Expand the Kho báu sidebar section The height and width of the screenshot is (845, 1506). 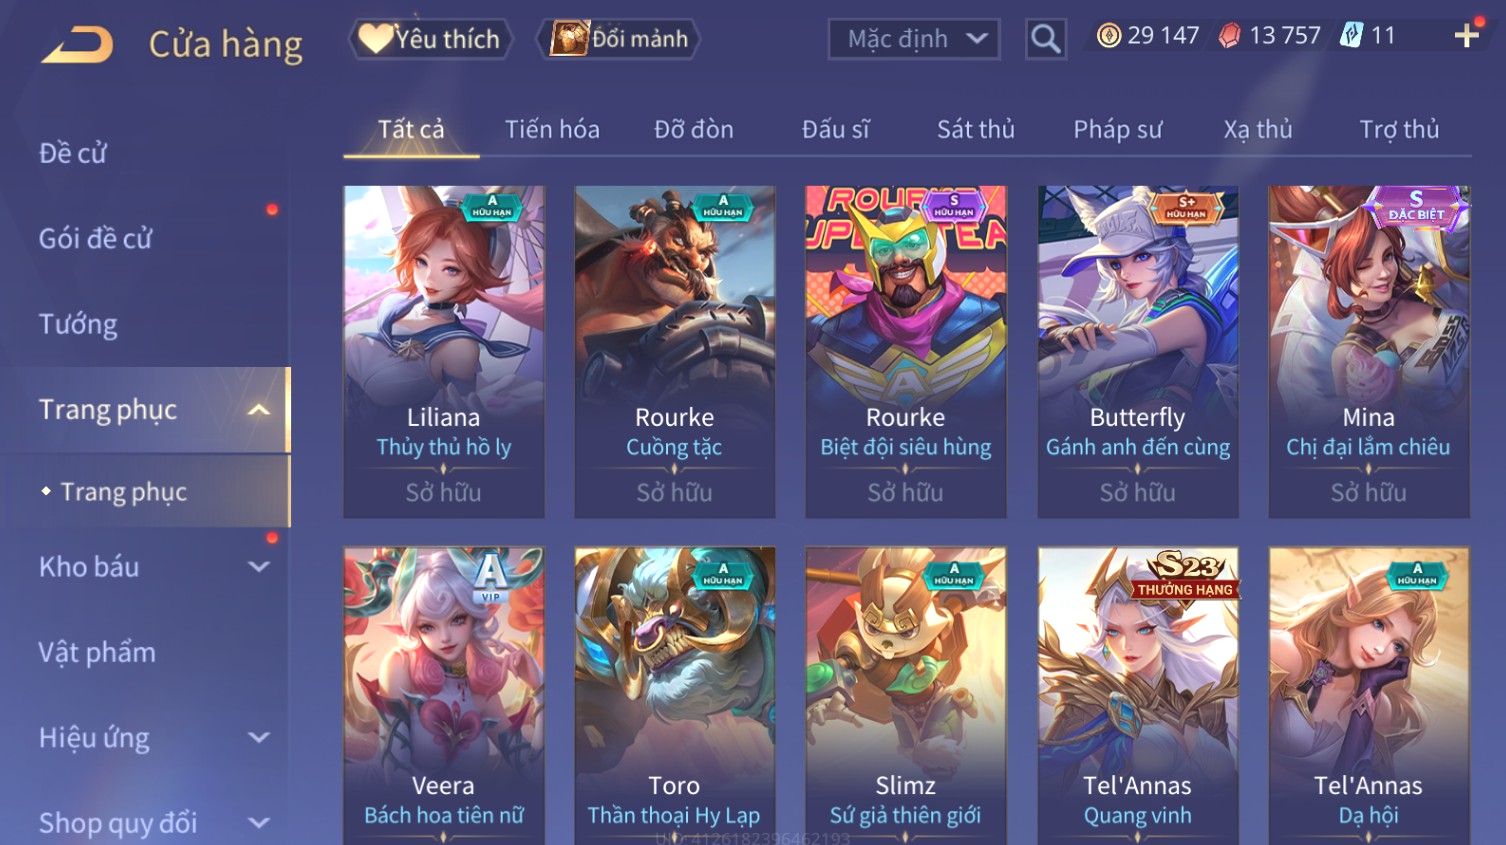click(x=259, y=567)
